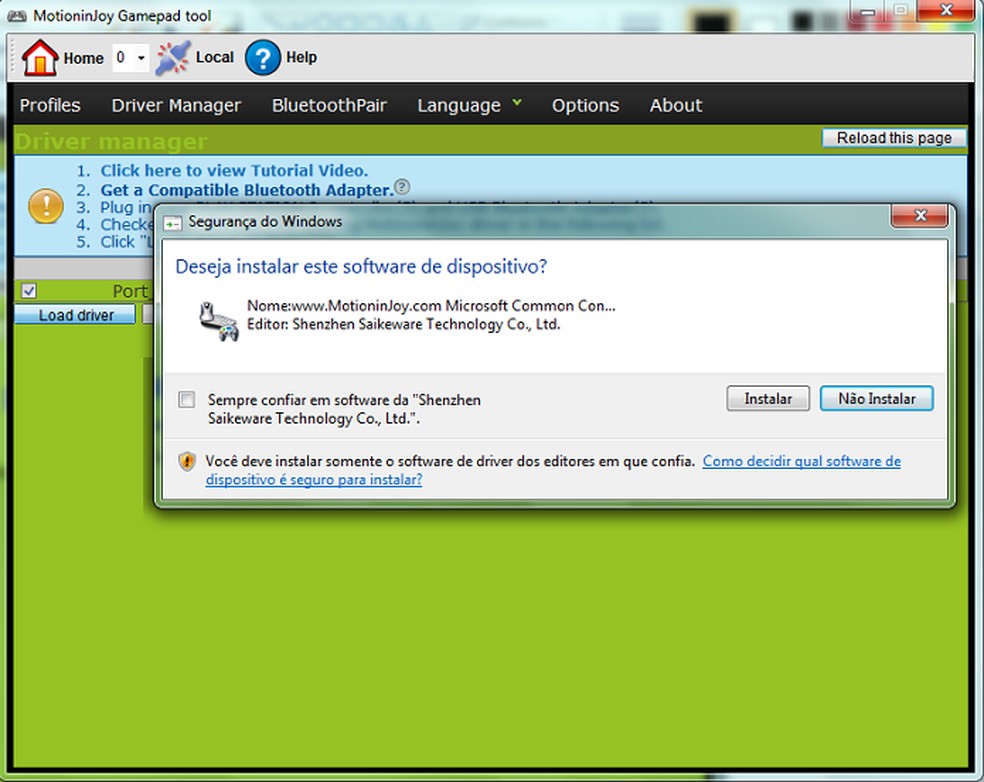Click the yellow warning exclamation icon

(x=46, y=206)
